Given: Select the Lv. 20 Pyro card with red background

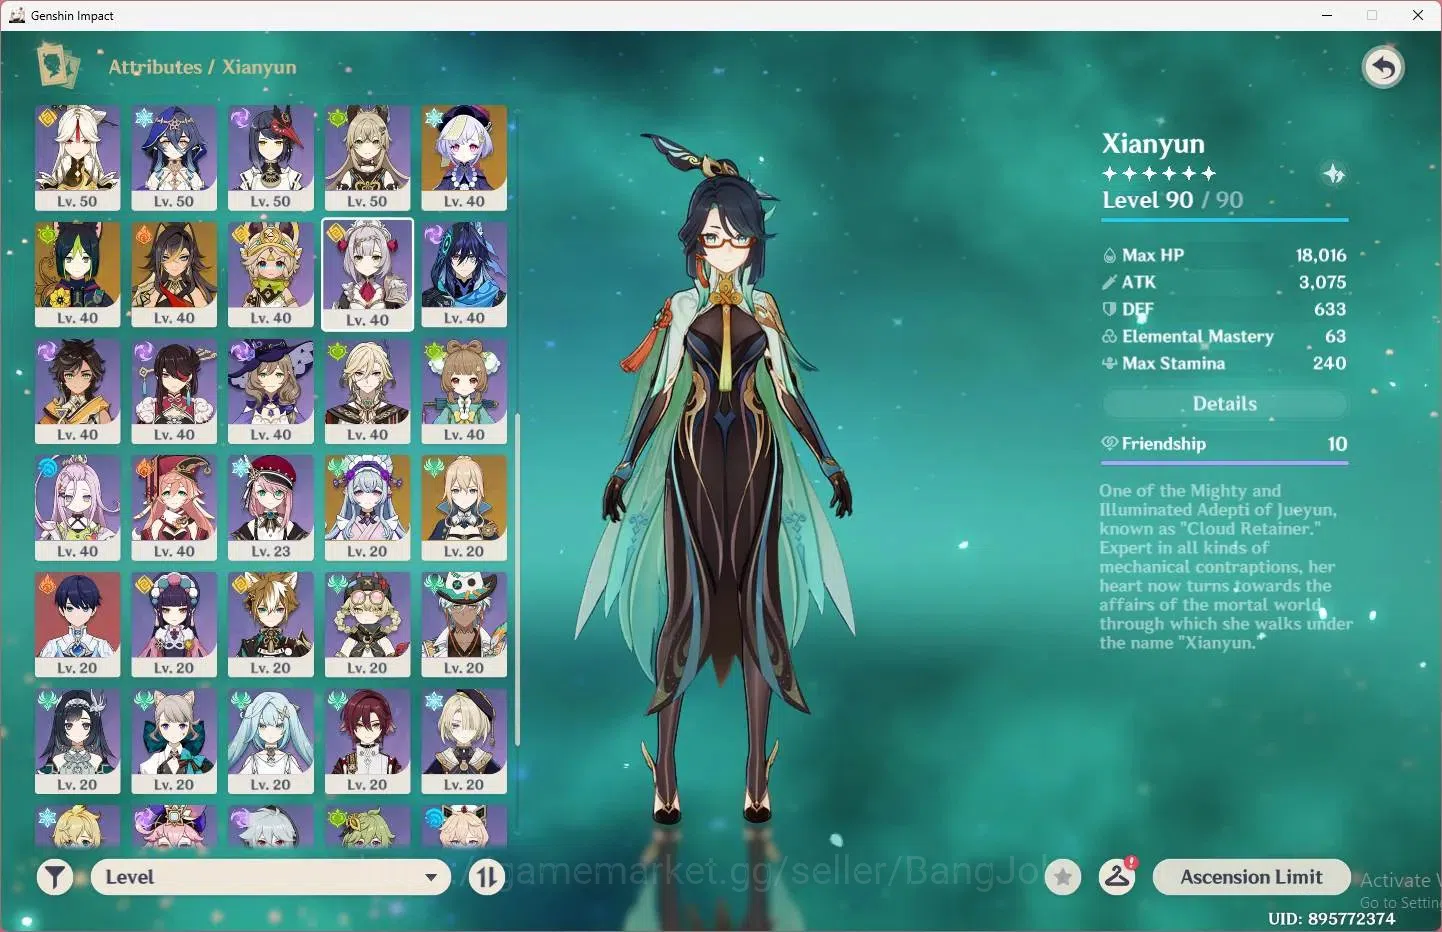Looking at the screenshot, I should pyautogui.click(x=77, y=625).
